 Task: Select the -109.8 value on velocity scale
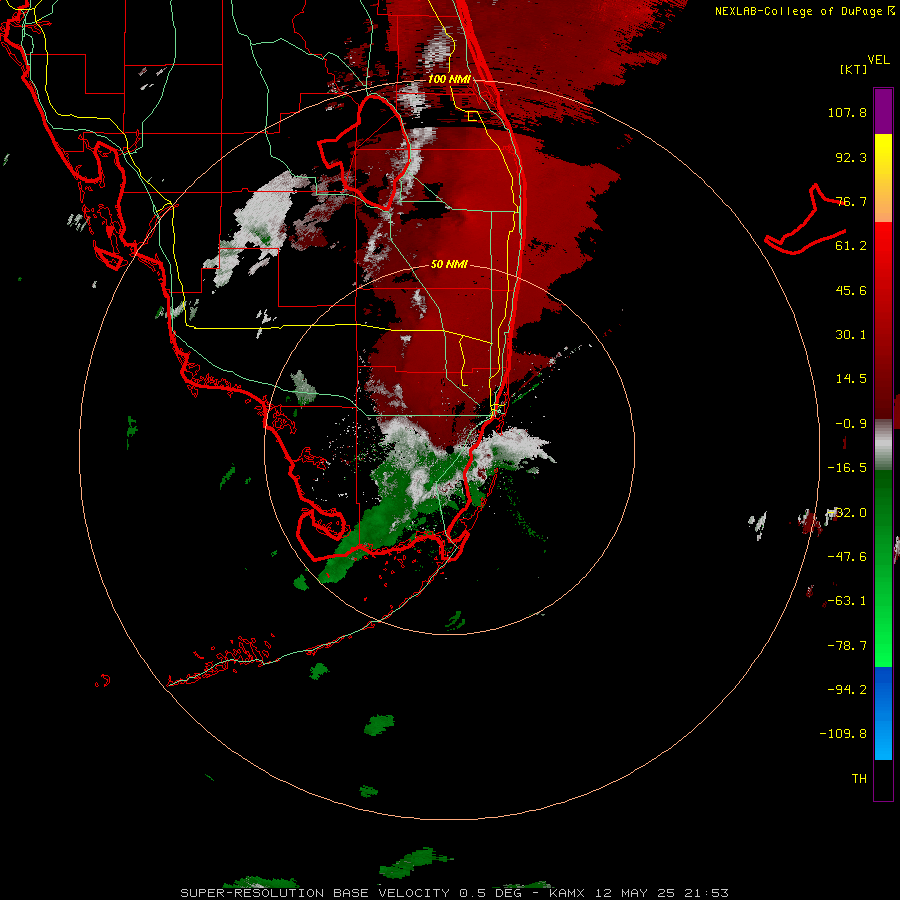[x=843, y=734]
